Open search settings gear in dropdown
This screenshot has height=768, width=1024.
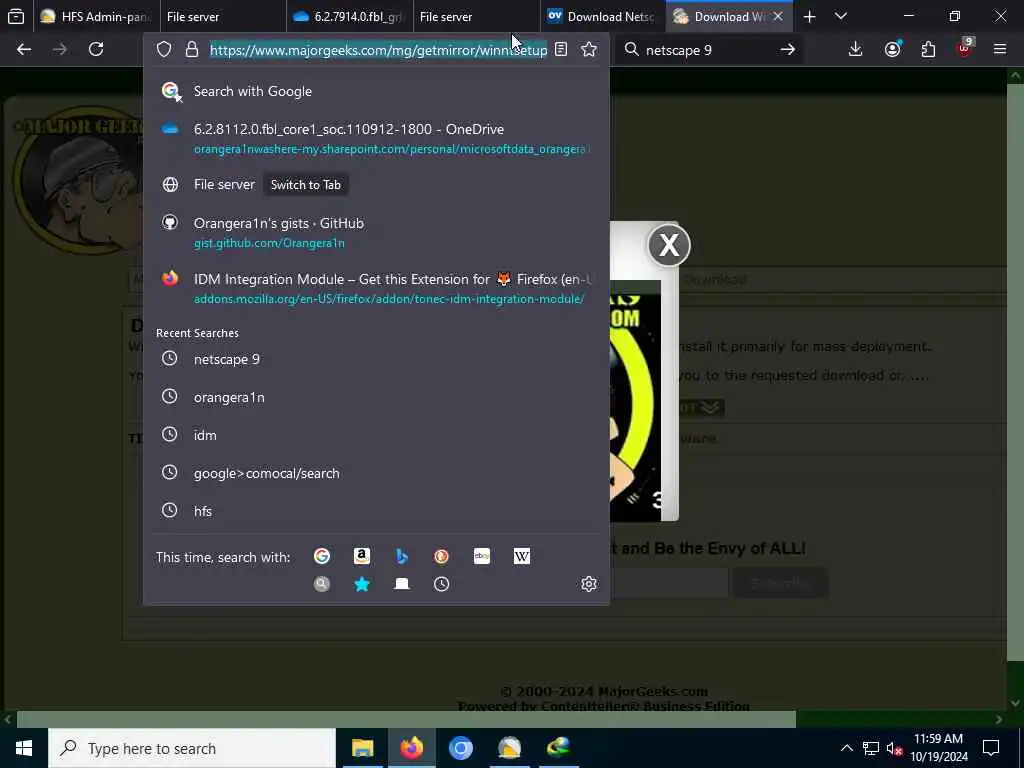(x=589, y=584)
